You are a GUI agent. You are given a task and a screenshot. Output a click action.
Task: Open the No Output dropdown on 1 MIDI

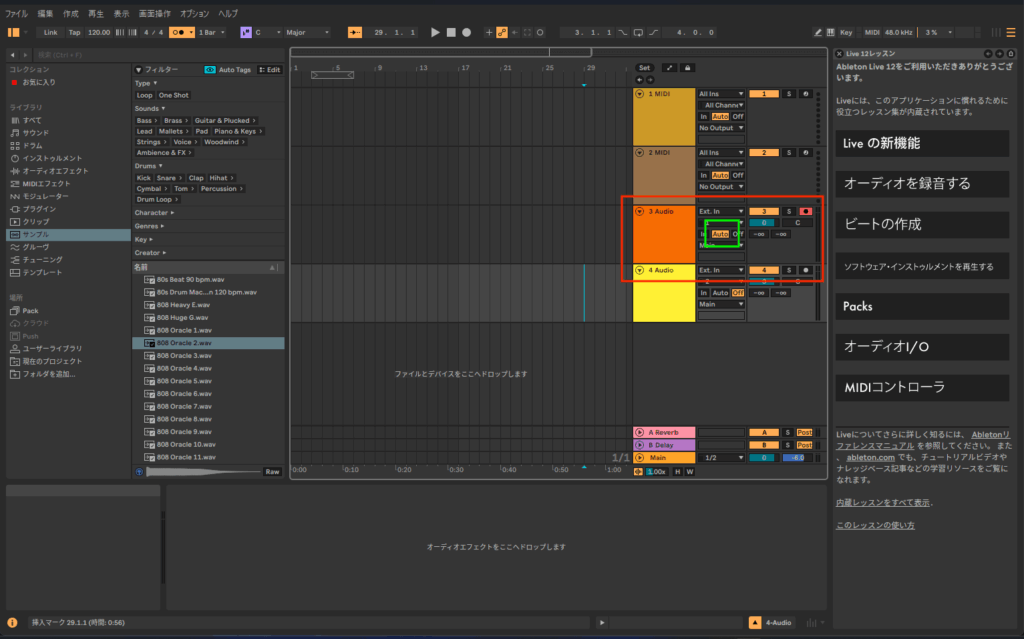coord(721,128)
